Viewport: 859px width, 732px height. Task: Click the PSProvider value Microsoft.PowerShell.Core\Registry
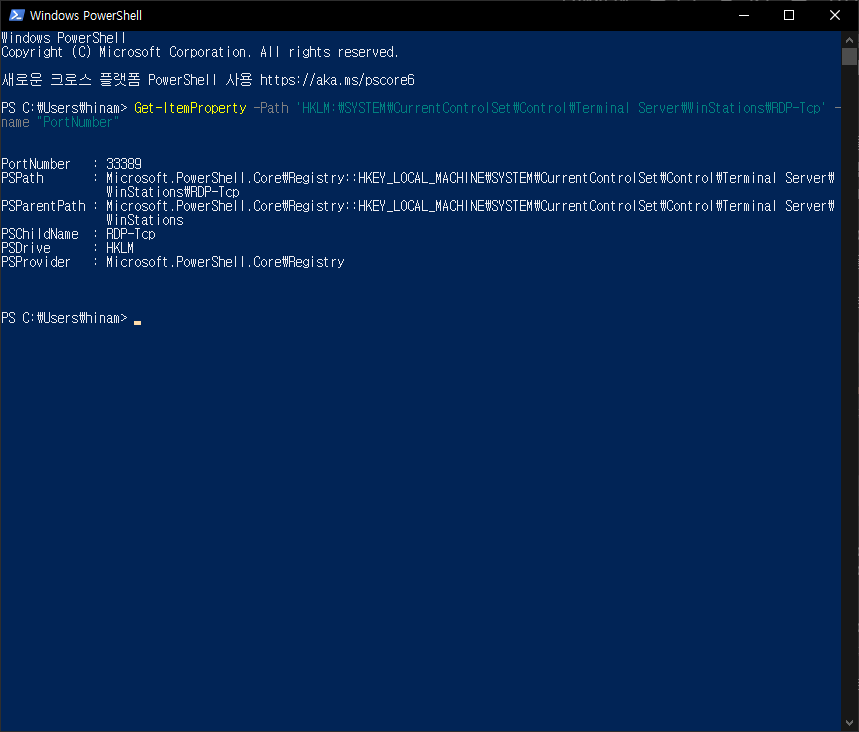tap(225, 262)
